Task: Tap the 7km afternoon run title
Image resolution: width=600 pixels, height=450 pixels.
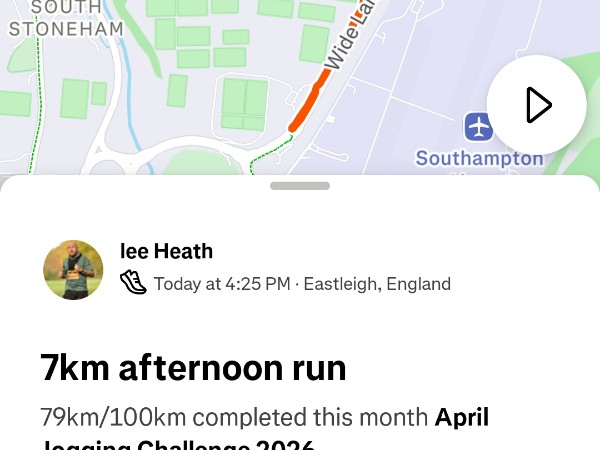Action: click(x=193, y=368)
